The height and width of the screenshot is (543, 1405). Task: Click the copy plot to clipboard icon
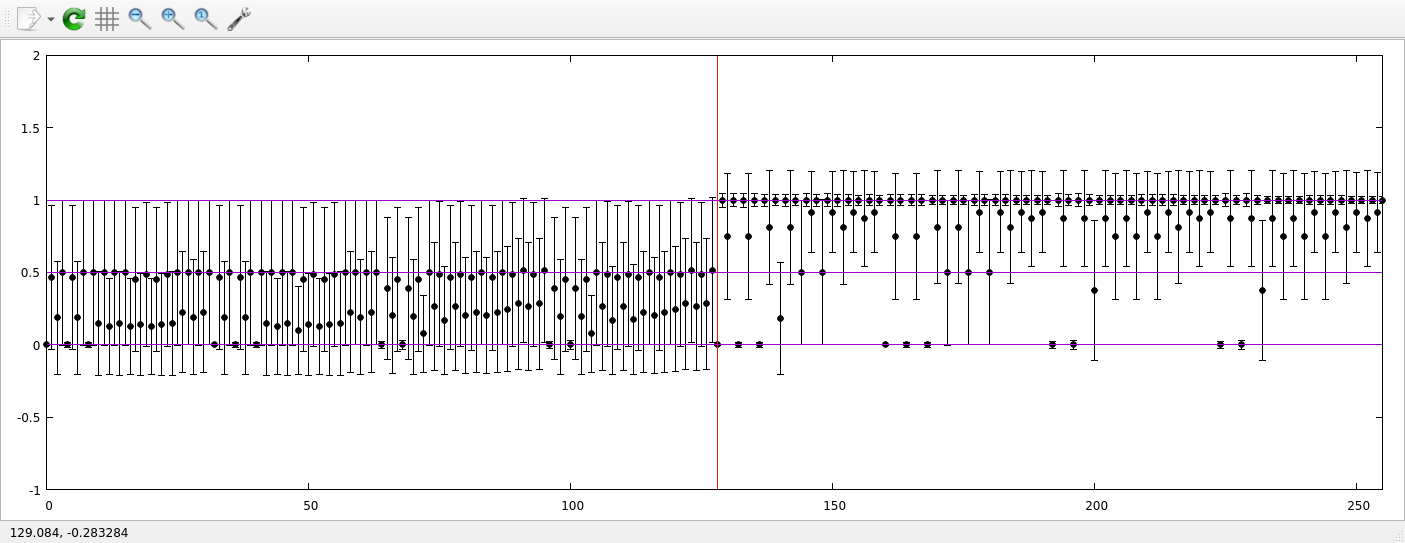pos(29,18)
